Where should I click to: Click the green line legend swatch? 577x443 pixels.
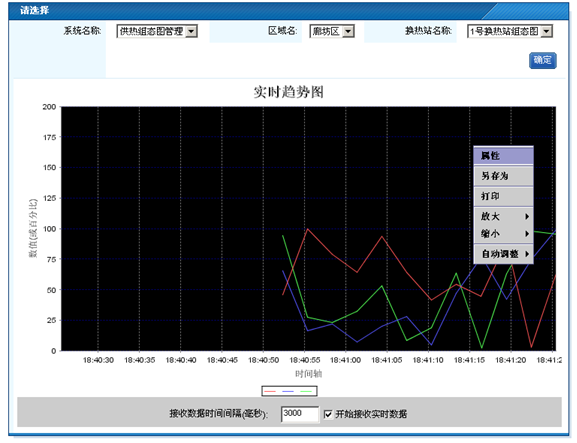306,391
